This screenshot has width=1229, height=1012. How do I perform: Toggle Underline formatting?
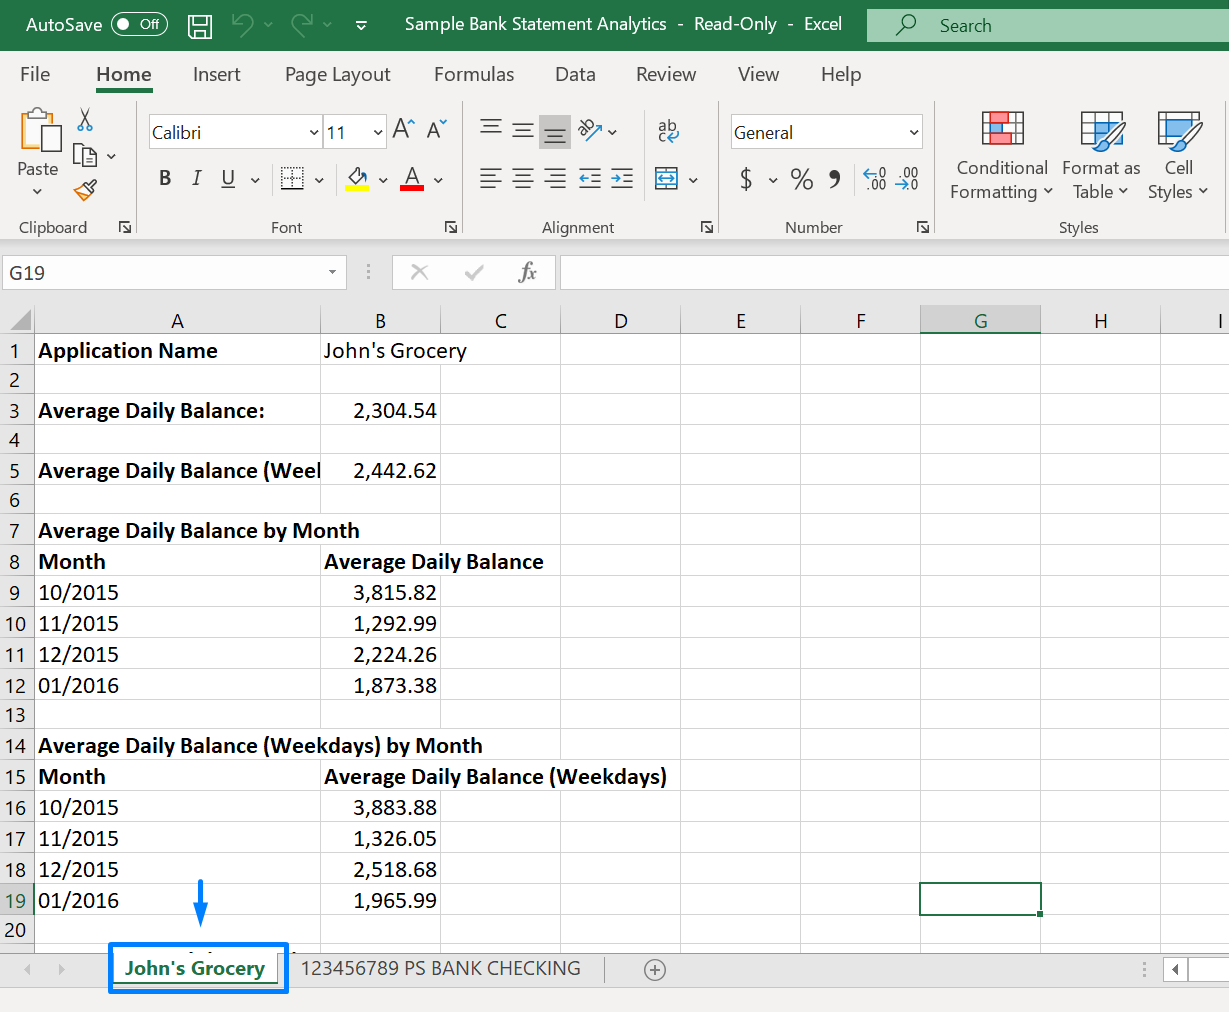pos(228,178)
